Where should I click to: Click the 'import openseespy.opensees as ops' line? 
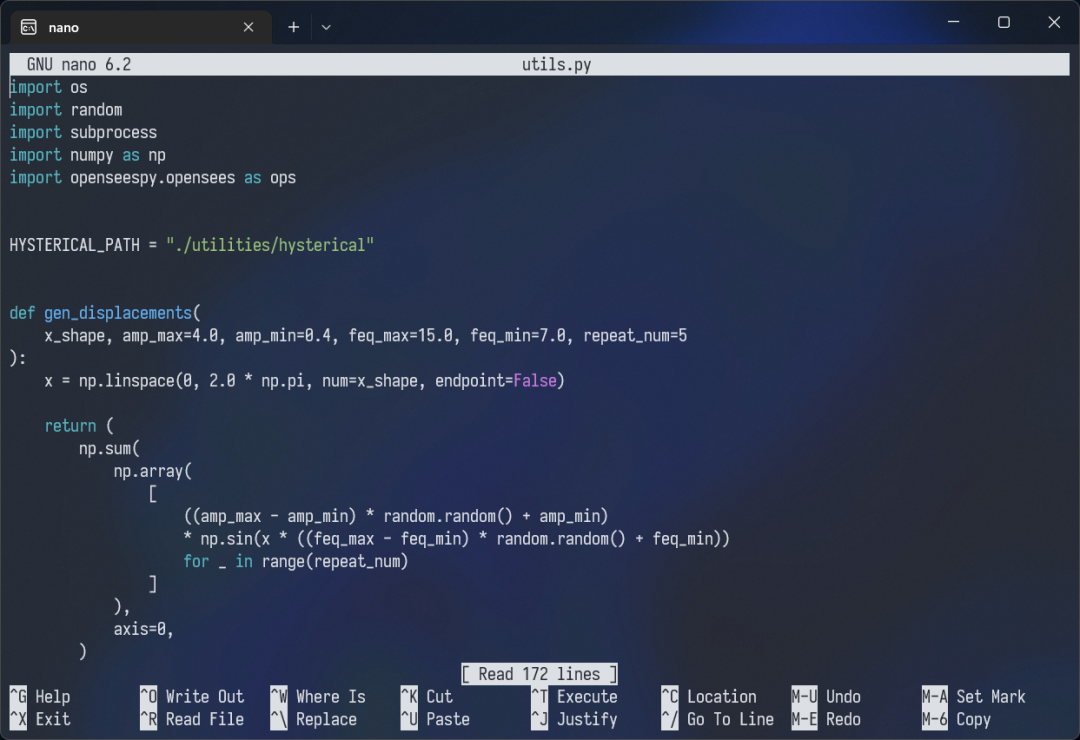pos(153,178)
